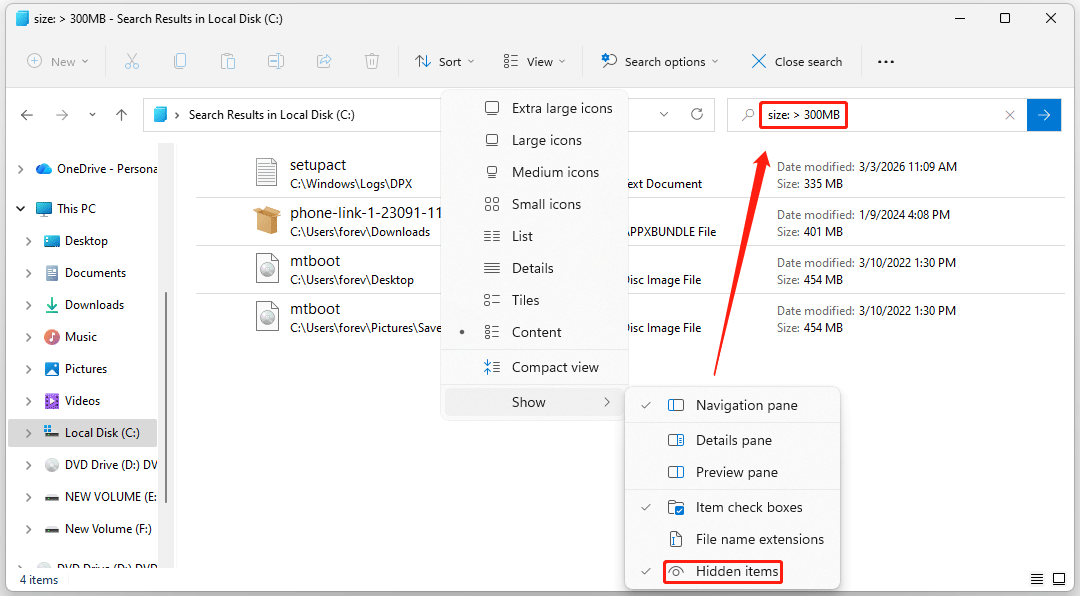Open the Search options menu
This screenshot has width=1080, height=596.
tap(658, 61)
